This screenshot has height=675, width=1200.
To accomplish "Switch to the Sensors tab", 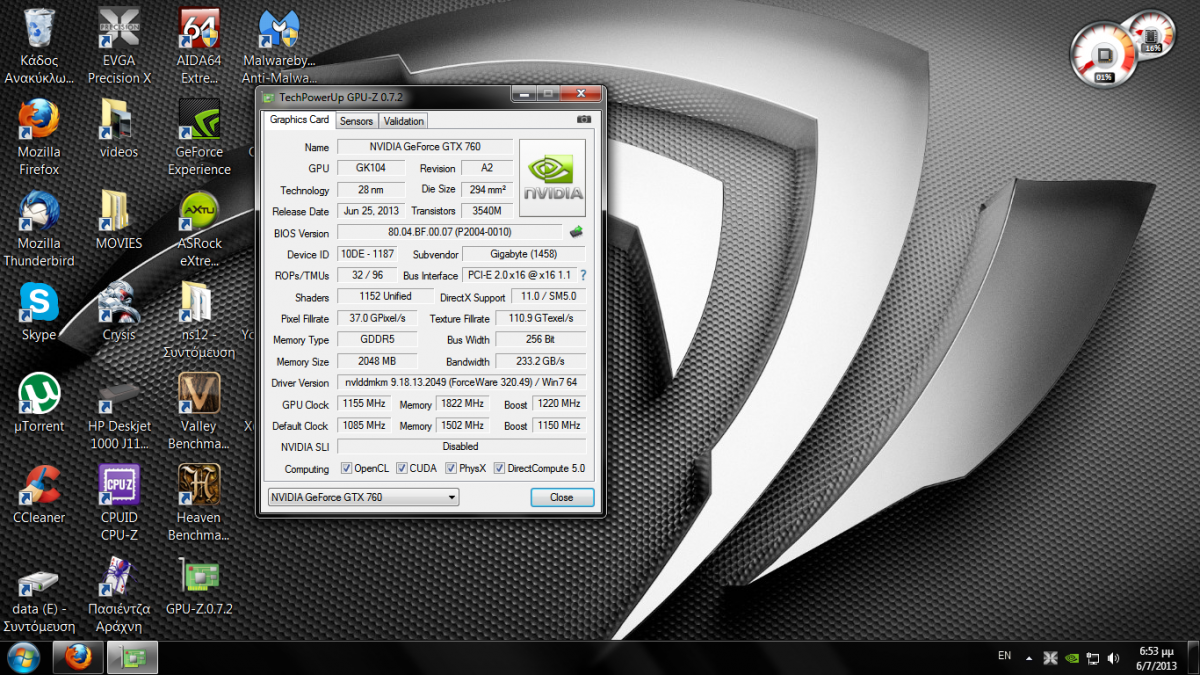I will pos(356,121).
